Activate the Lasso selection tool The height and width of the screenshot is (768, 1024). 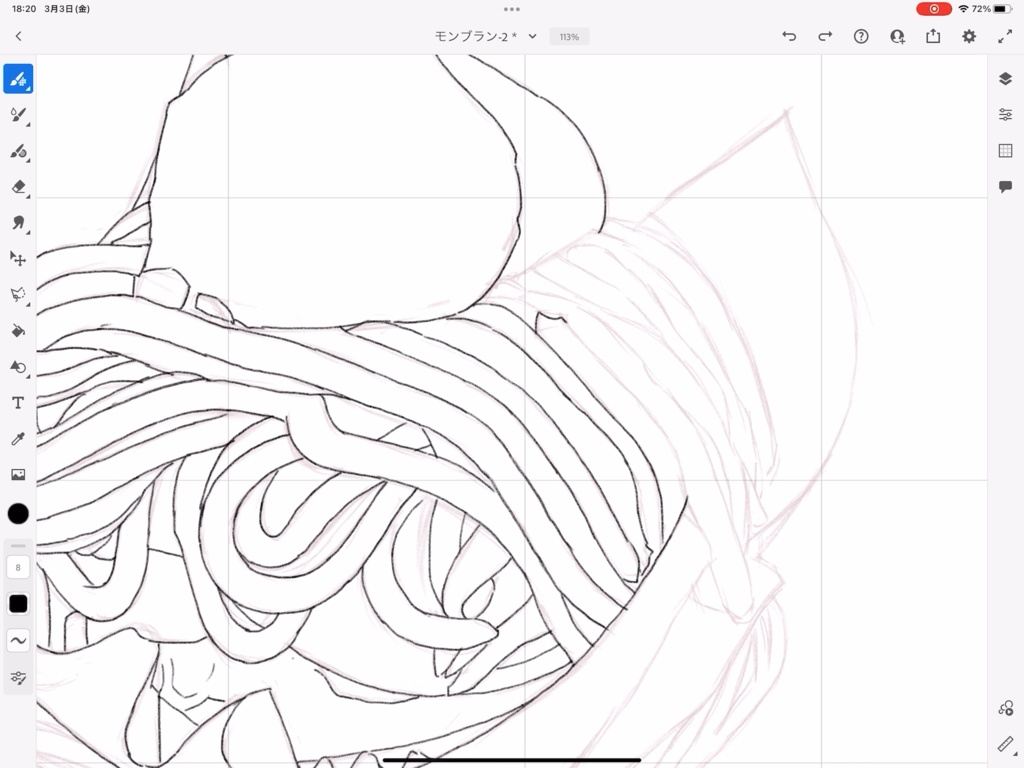coord(18,293)
